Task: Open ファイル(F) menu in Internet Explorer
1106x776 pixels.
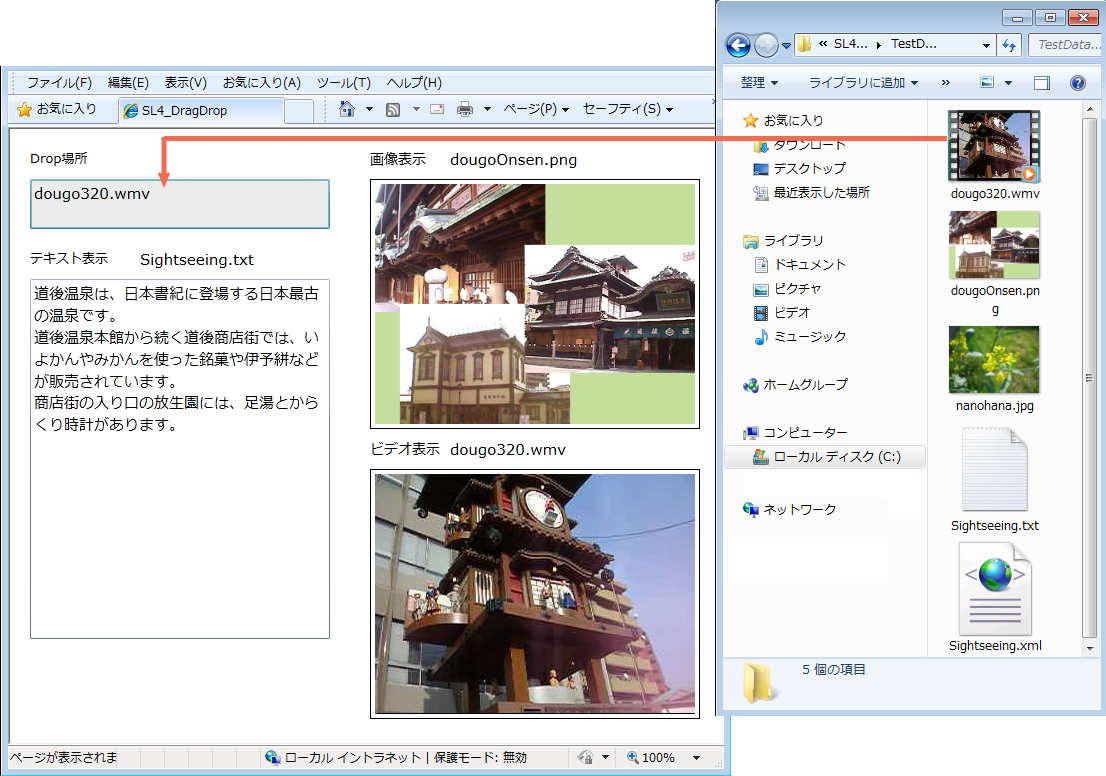Action: click(59, 83)
